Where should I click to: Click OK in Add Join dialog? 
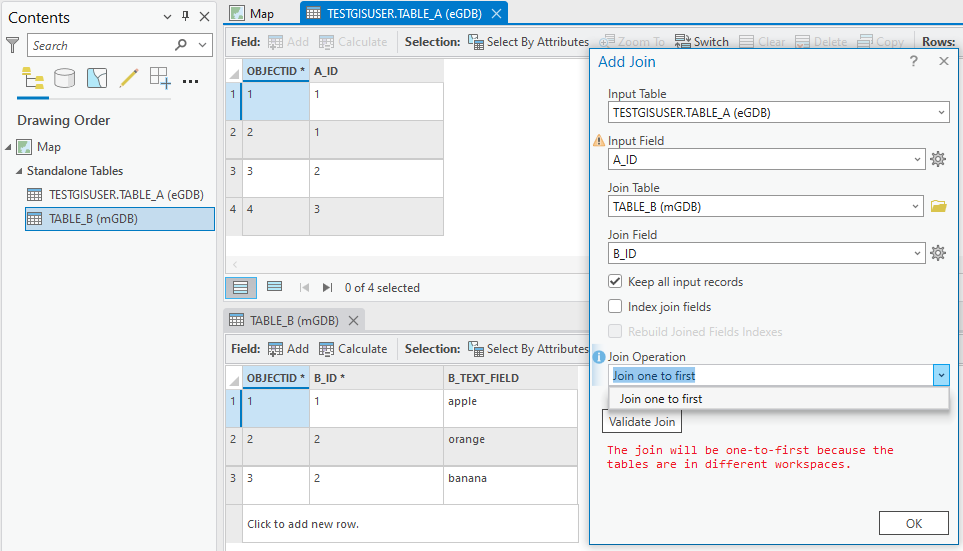point(914,523)
